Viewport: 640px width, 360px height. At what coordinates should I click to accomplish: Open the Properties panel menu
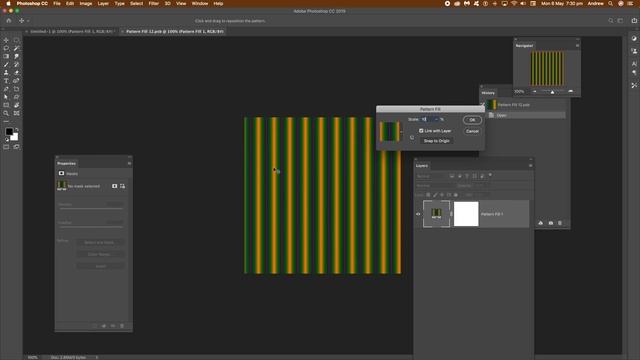click(129, 163)
